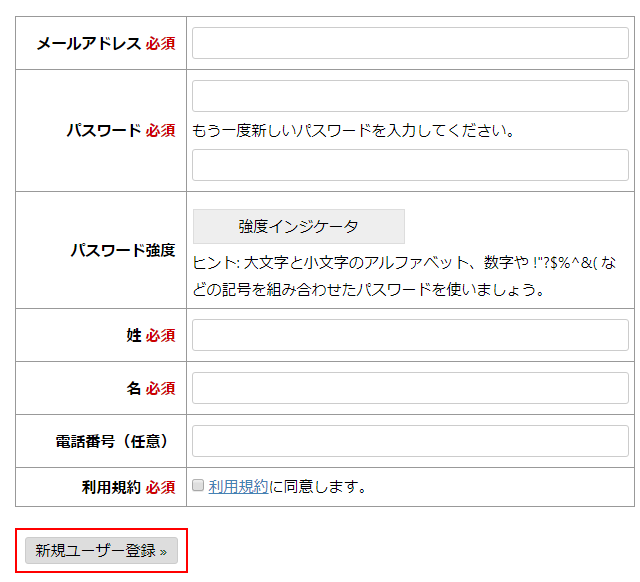Click the メールアドレス label text
Screen dimensions: 640x582
[x=89, y=44]
